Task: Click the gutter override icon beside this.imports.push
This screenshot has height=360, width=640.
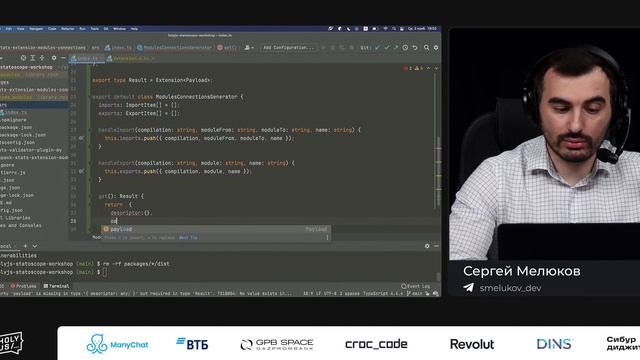Action: pos(81,138)
